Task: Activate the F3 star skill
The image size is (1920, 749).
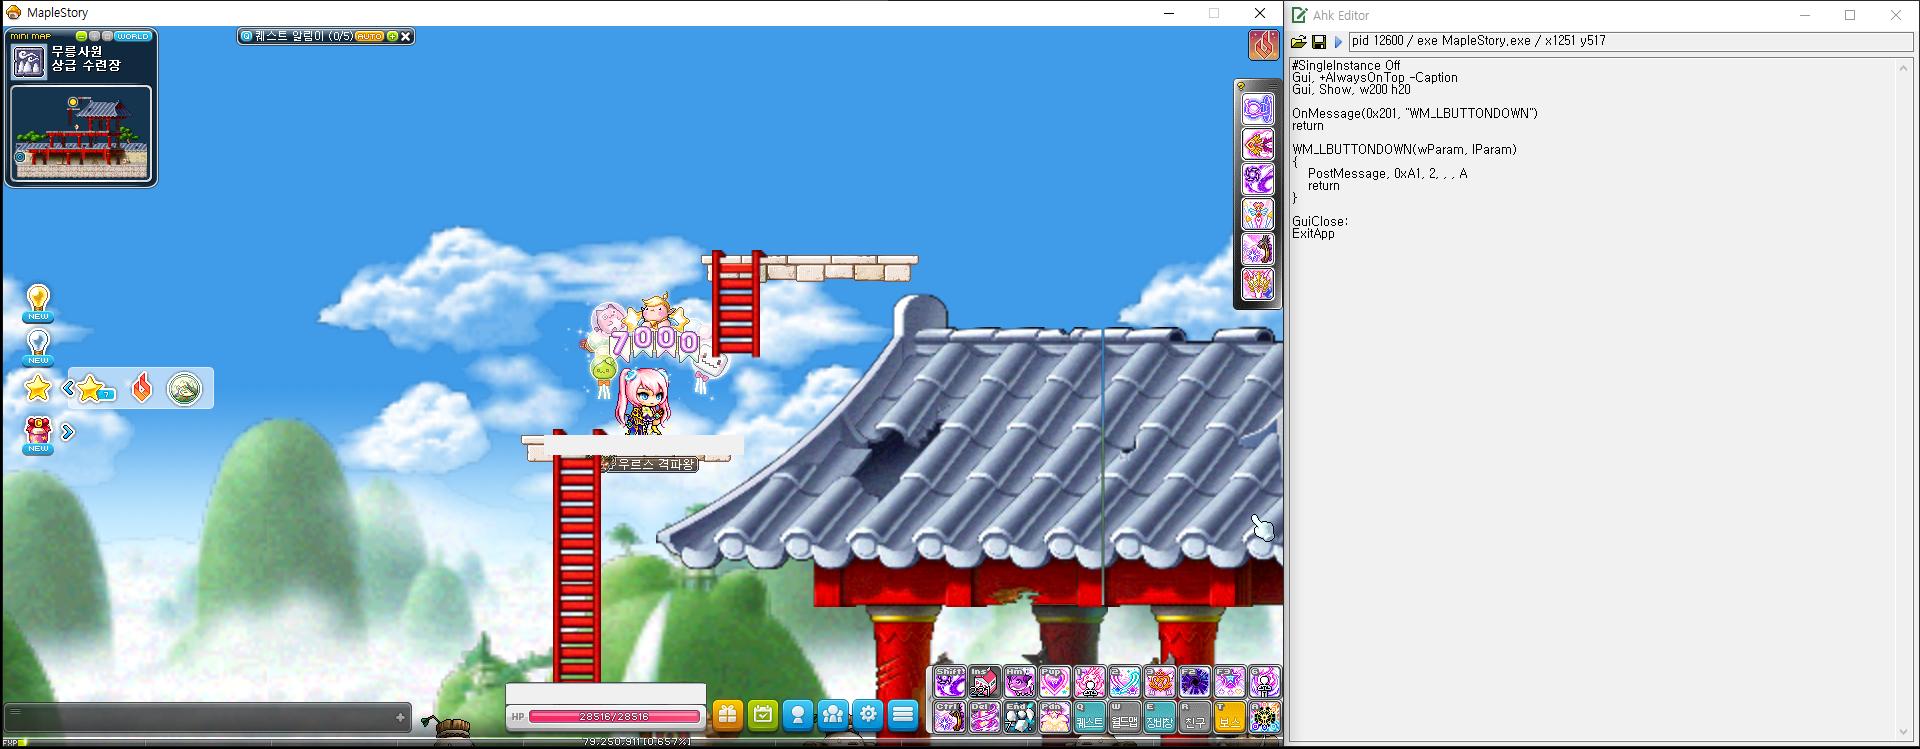Action: [1230, 682]
